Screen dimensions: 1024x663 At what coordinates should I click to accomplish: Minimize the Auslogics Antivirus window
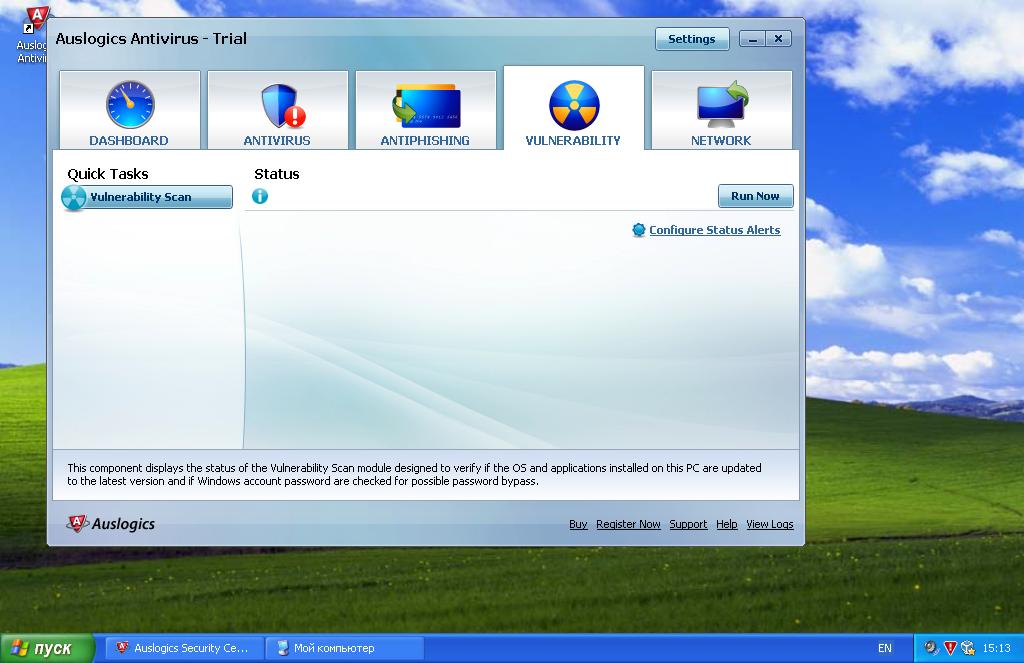(x=752, y=39)
